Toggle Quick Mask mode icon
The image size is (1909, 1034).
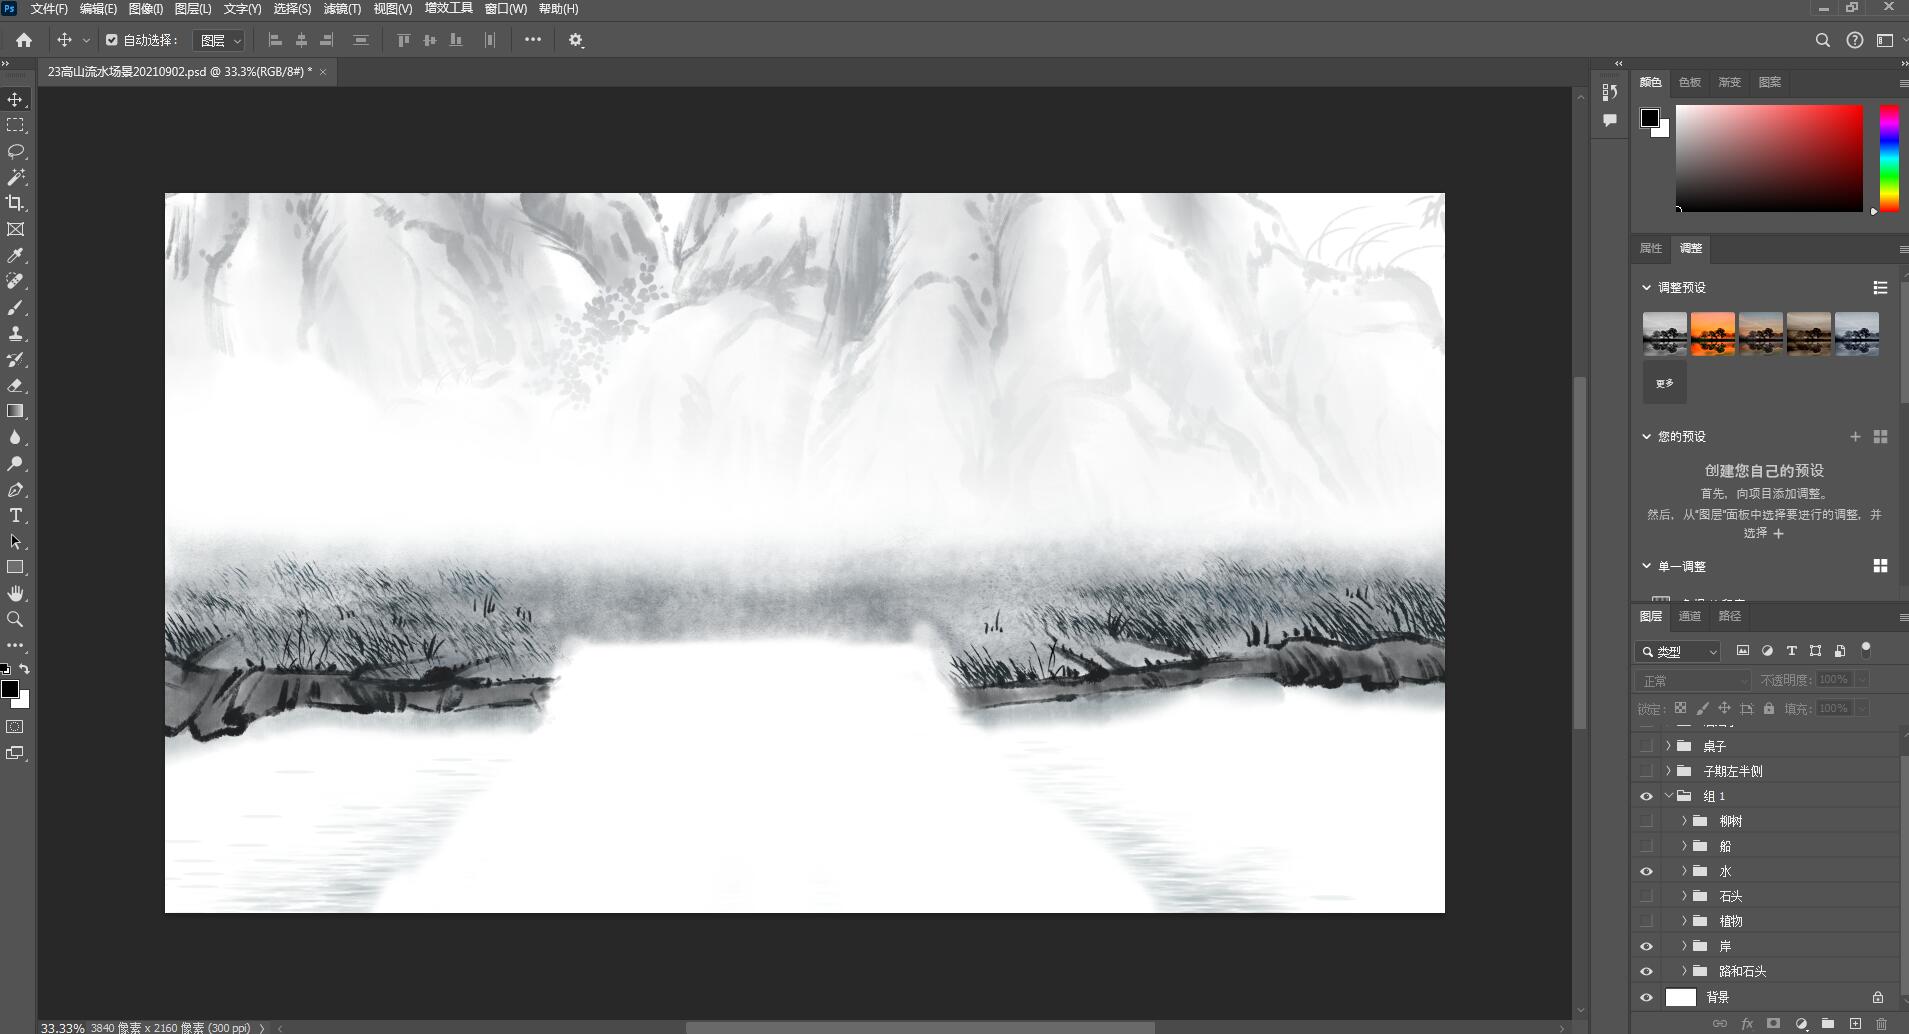pos(15,727)
